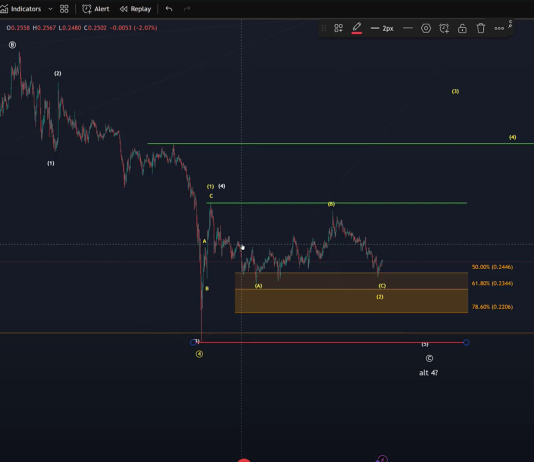Click the circled B label at top left

(x=12, y=45)
